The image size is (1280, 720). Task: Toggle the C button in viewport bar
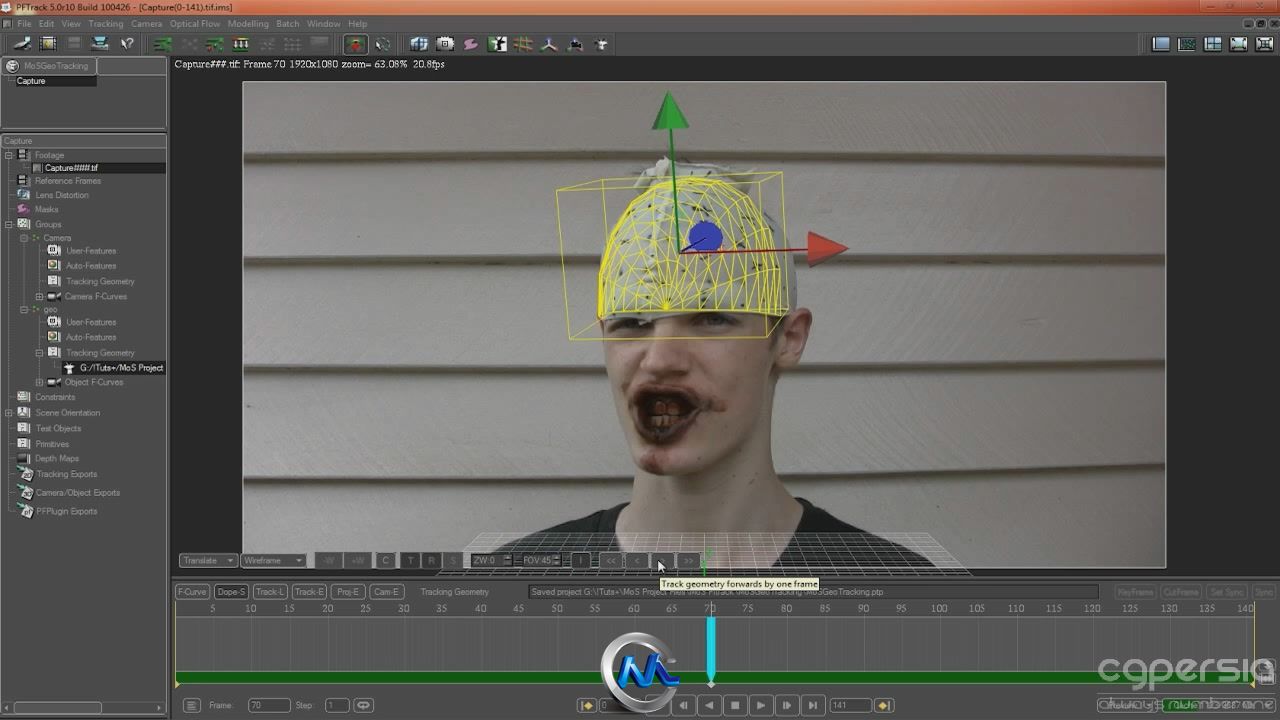[385, 561]
